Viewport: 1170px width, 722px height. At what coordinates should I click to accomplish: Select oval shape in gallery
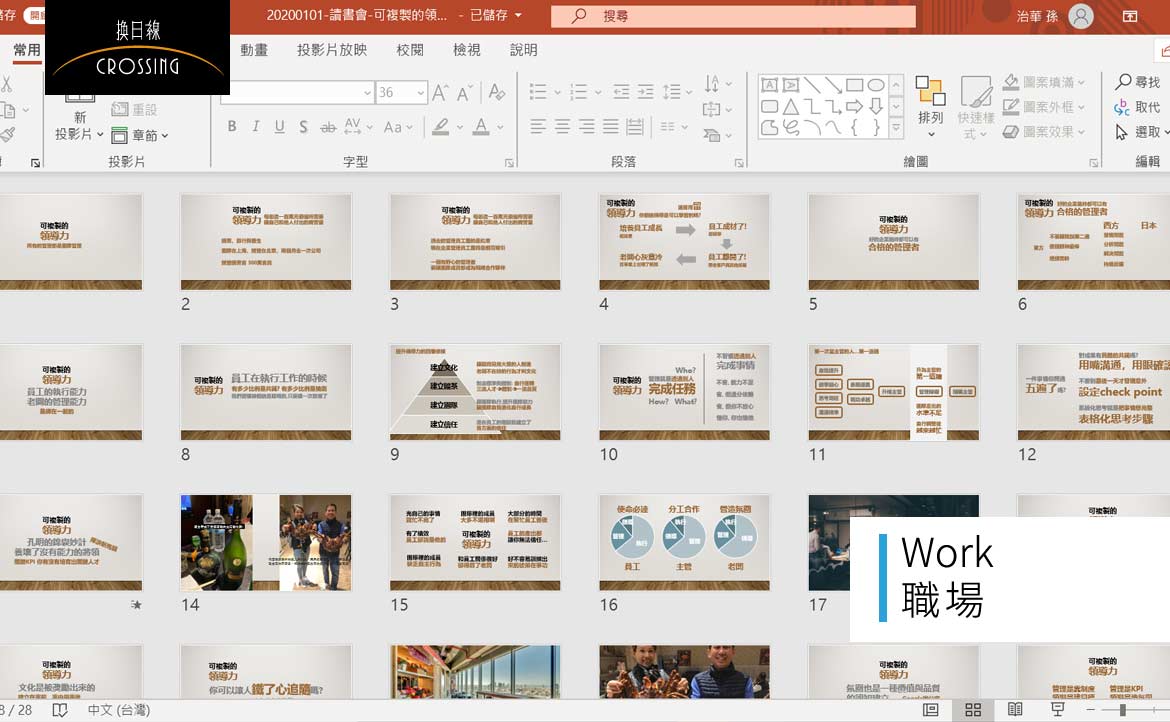click(x=876, y=84)
